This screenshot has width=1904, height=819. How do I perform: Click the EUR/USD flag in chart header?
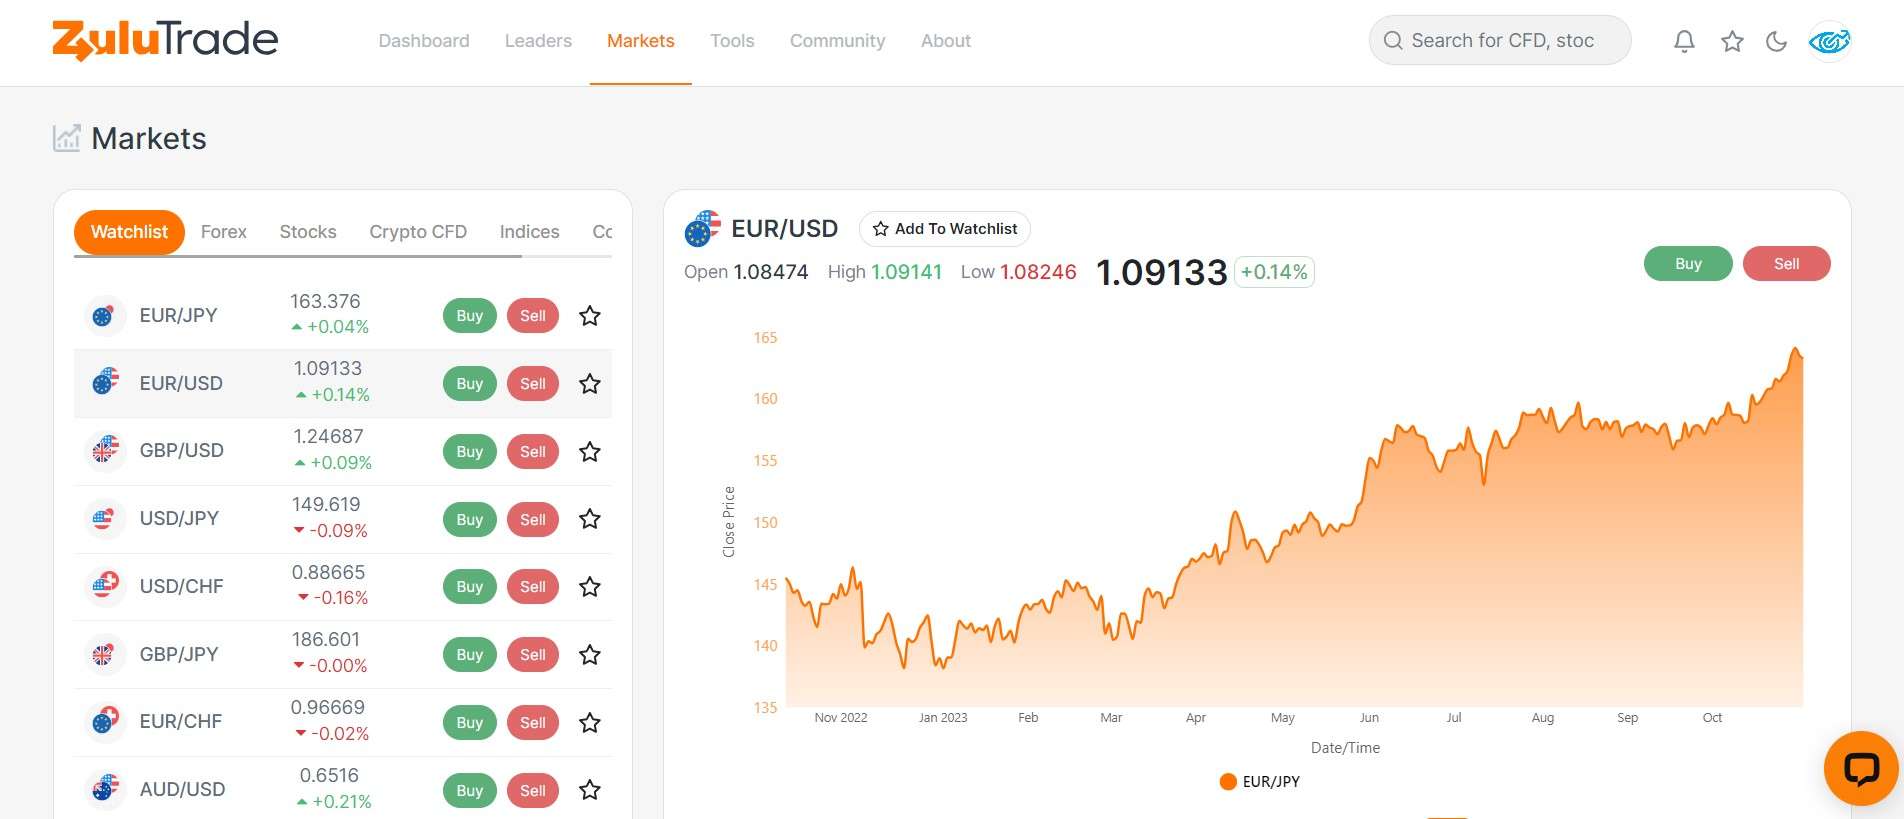(x=703, y=229)
